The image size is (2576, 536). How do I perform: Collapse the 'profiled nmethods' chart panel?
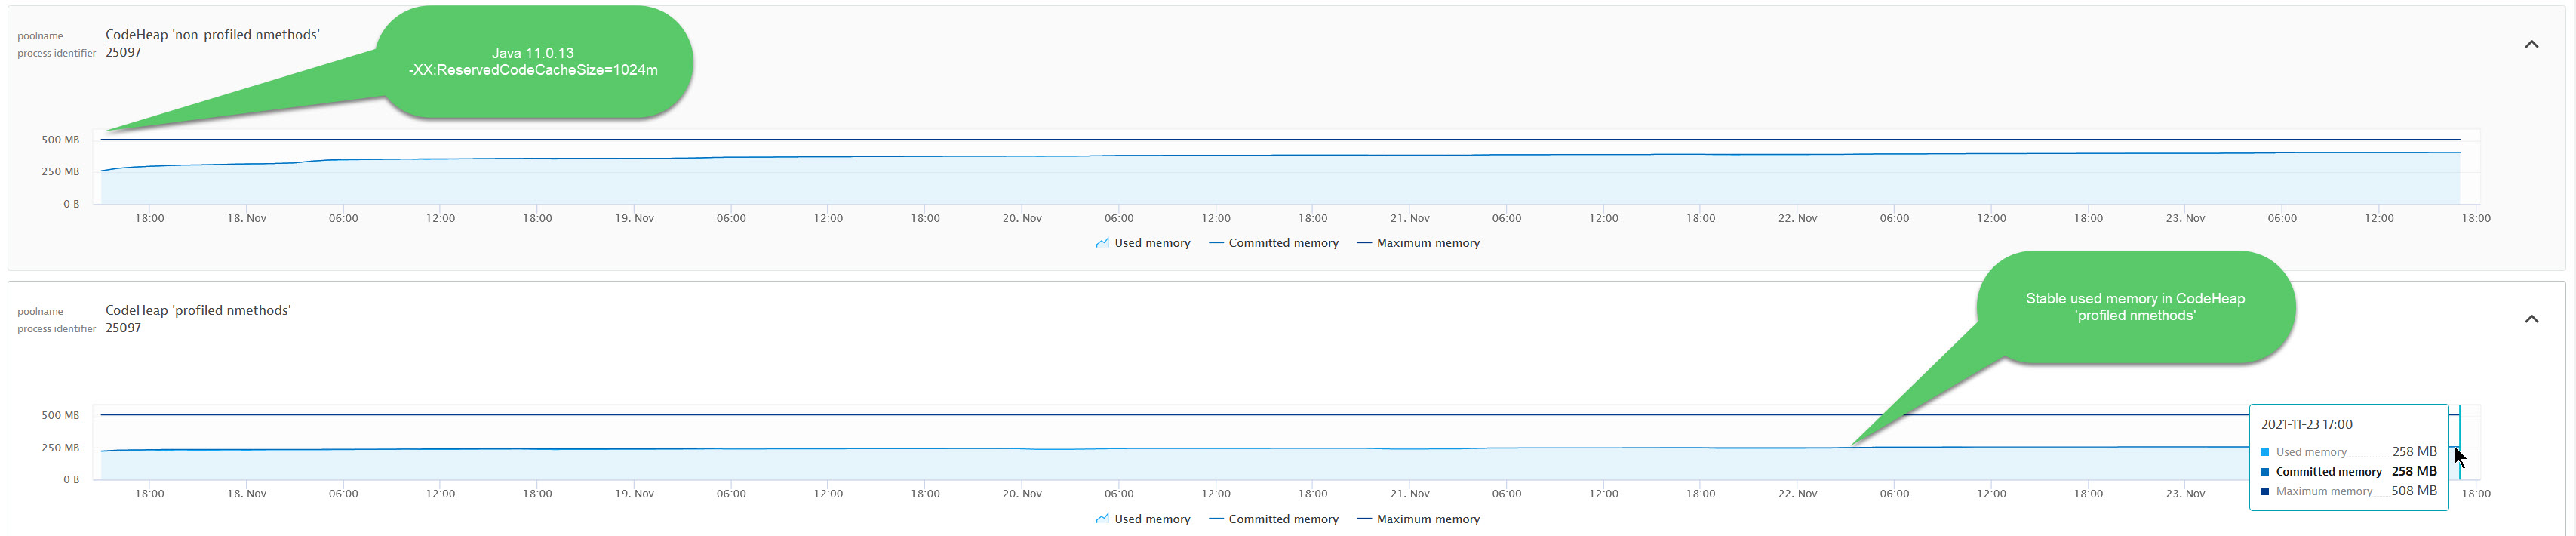(x=2531, y=319)
